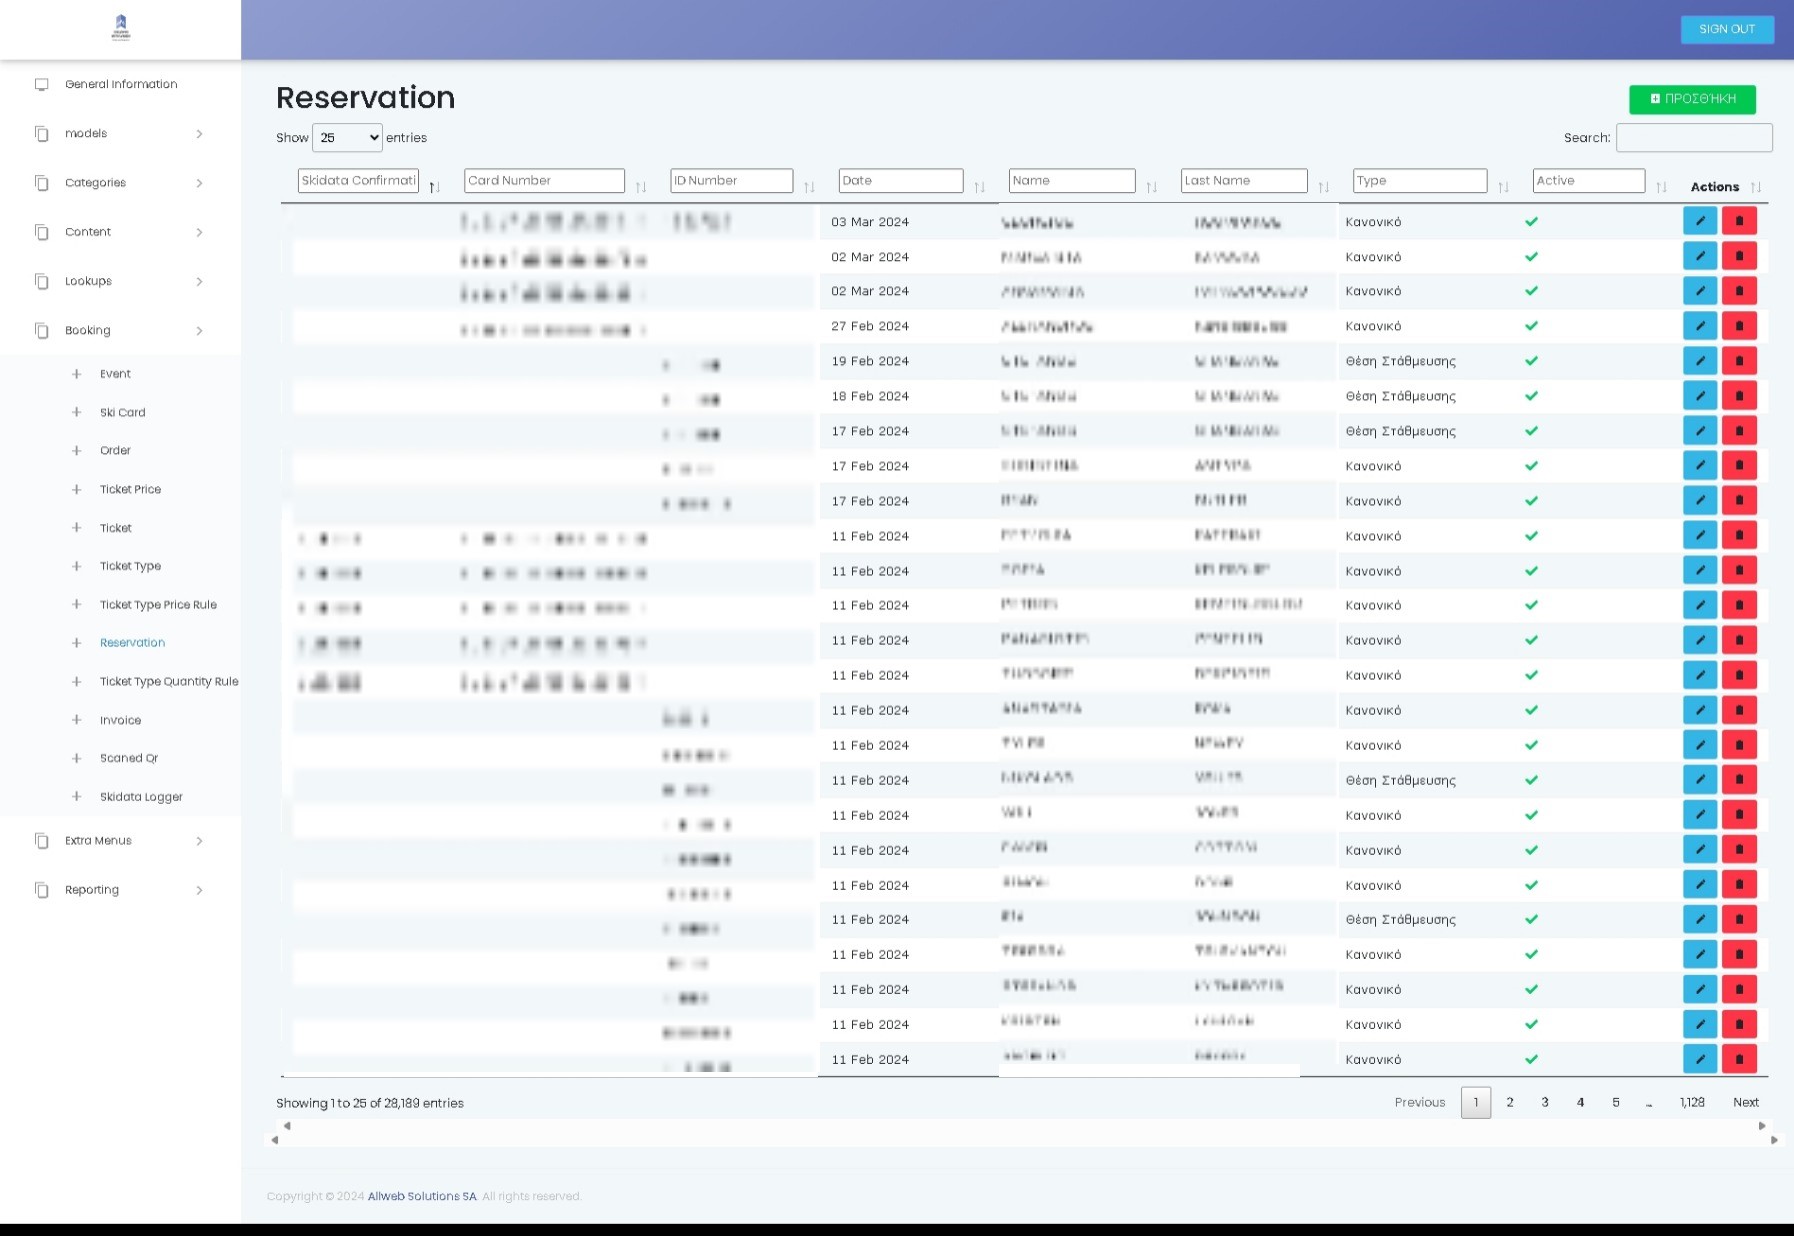Click active checkmark for 03 Mar 2024 row

[1531, 222]
